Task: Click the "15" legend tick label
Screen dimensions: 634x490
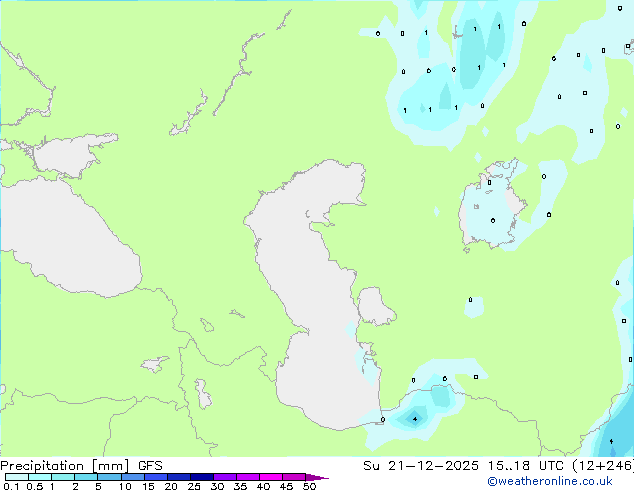Action: pos(148,486)
